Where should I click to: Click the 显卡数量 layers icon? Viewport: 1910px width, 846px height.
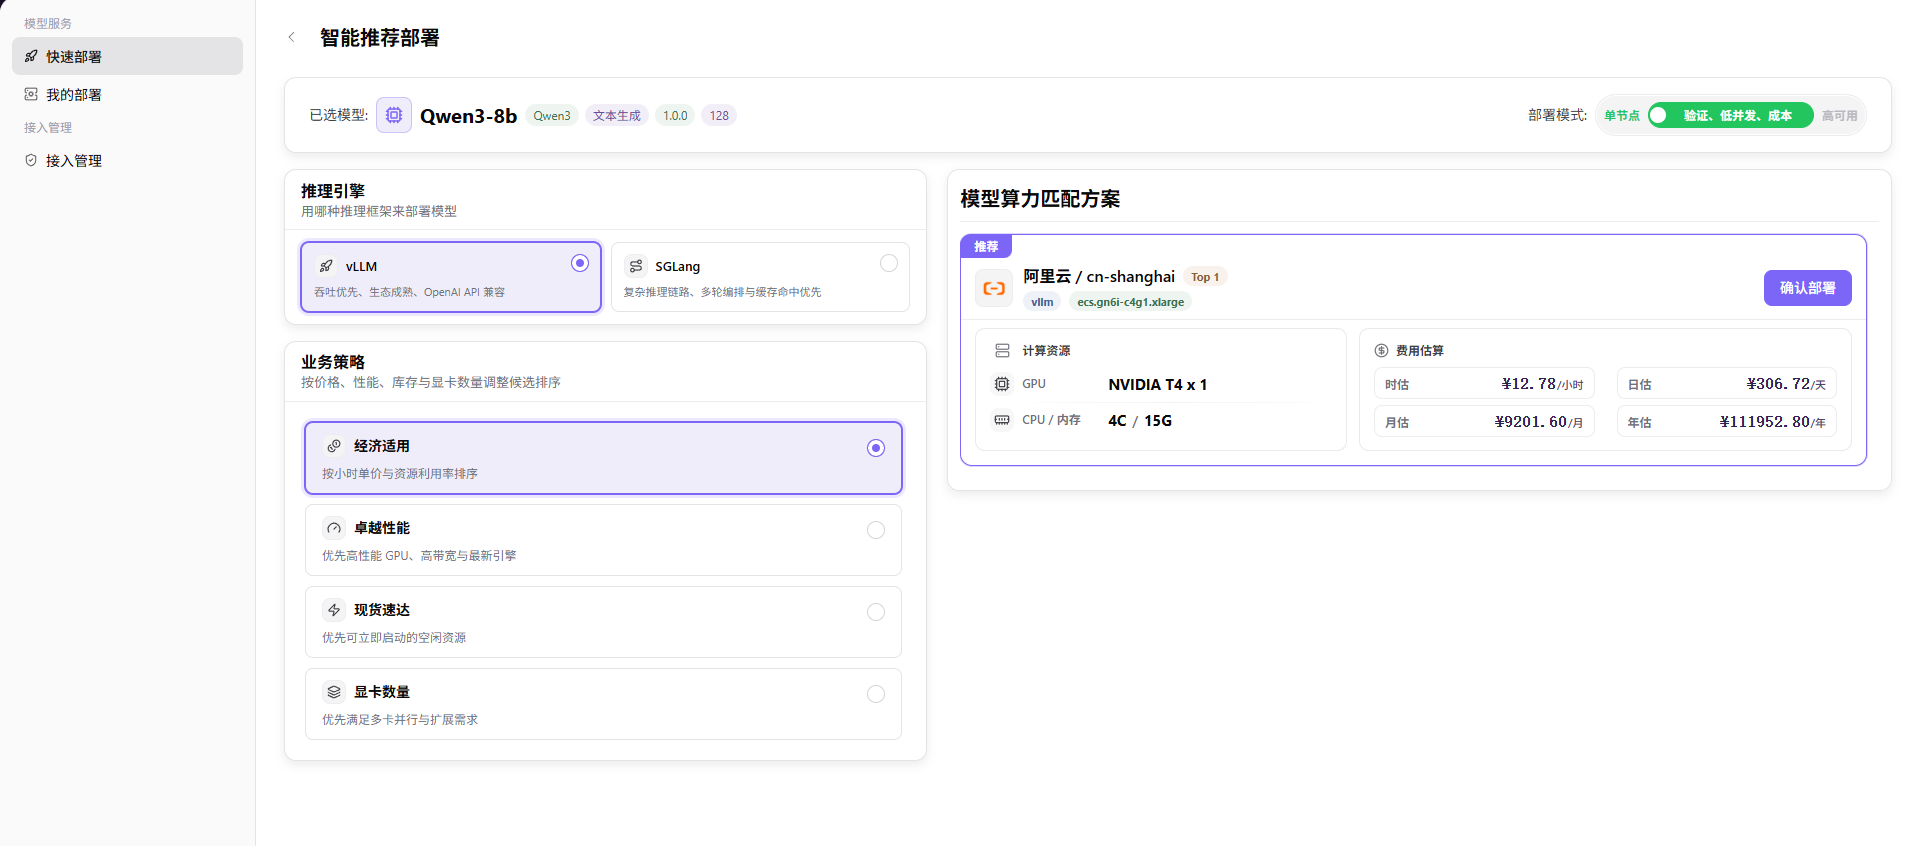pos(334,692)
